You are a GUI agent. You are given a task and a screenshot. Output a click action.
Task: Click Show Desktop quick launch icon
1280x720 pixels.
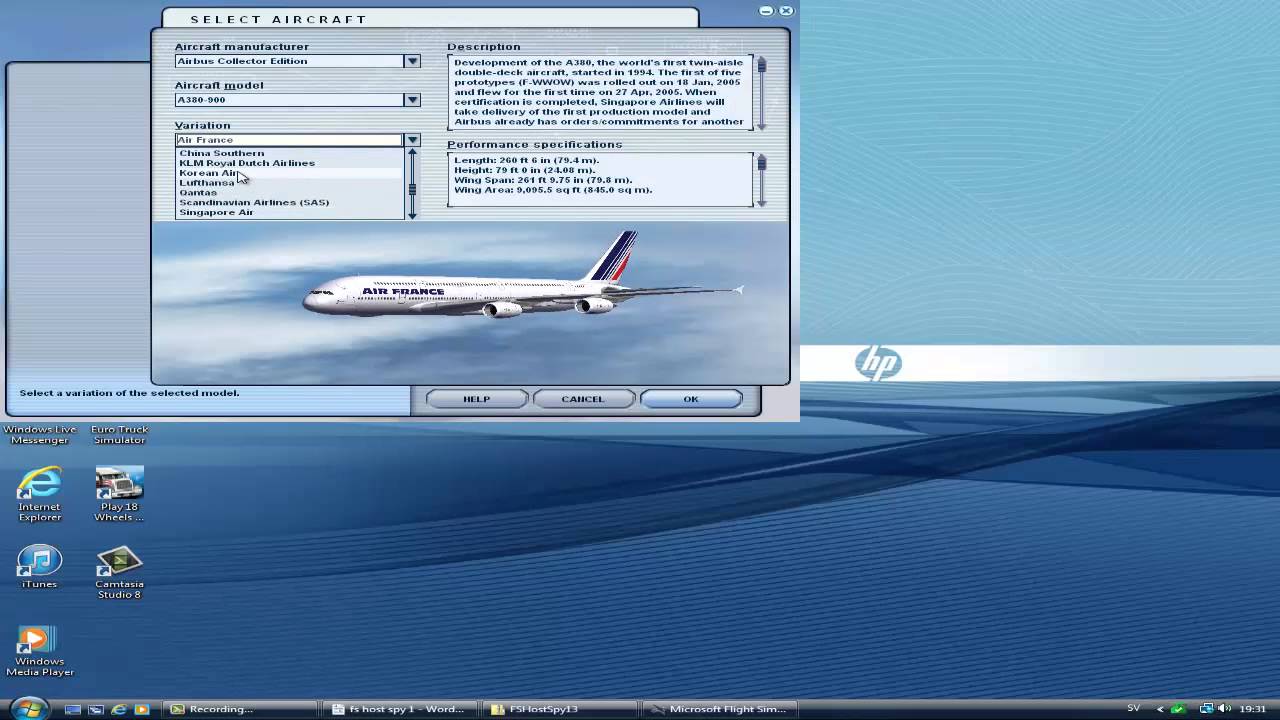[73, 709]
